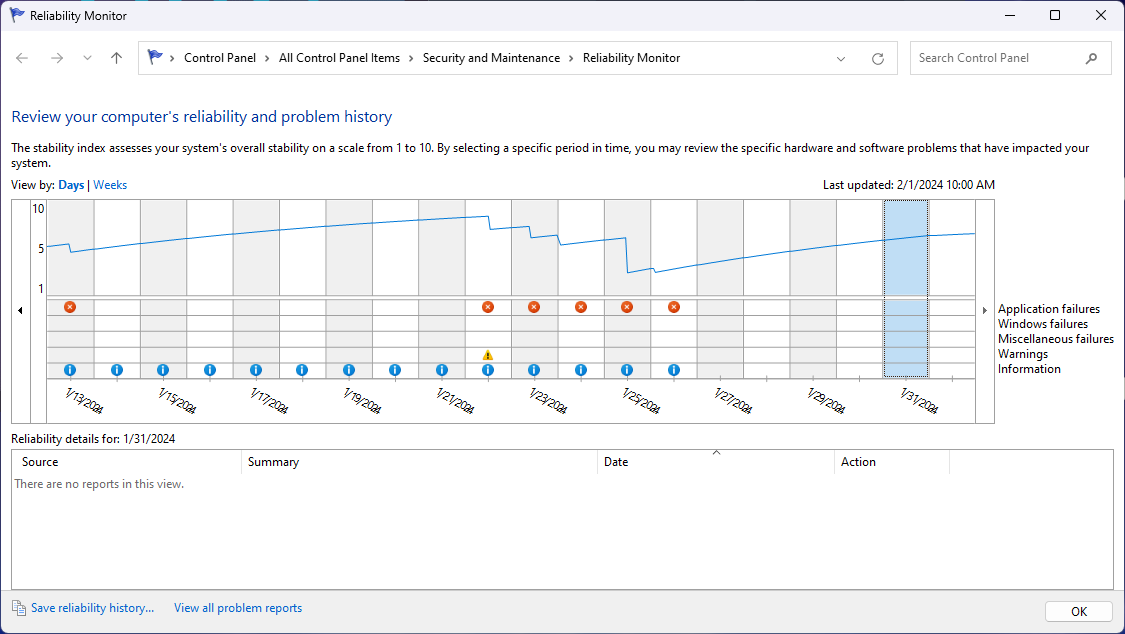Expand the chevron after Security and Maintenance
Image resolution: width=1125 pixels, height=634 pixels.
(x=571, y=58)
